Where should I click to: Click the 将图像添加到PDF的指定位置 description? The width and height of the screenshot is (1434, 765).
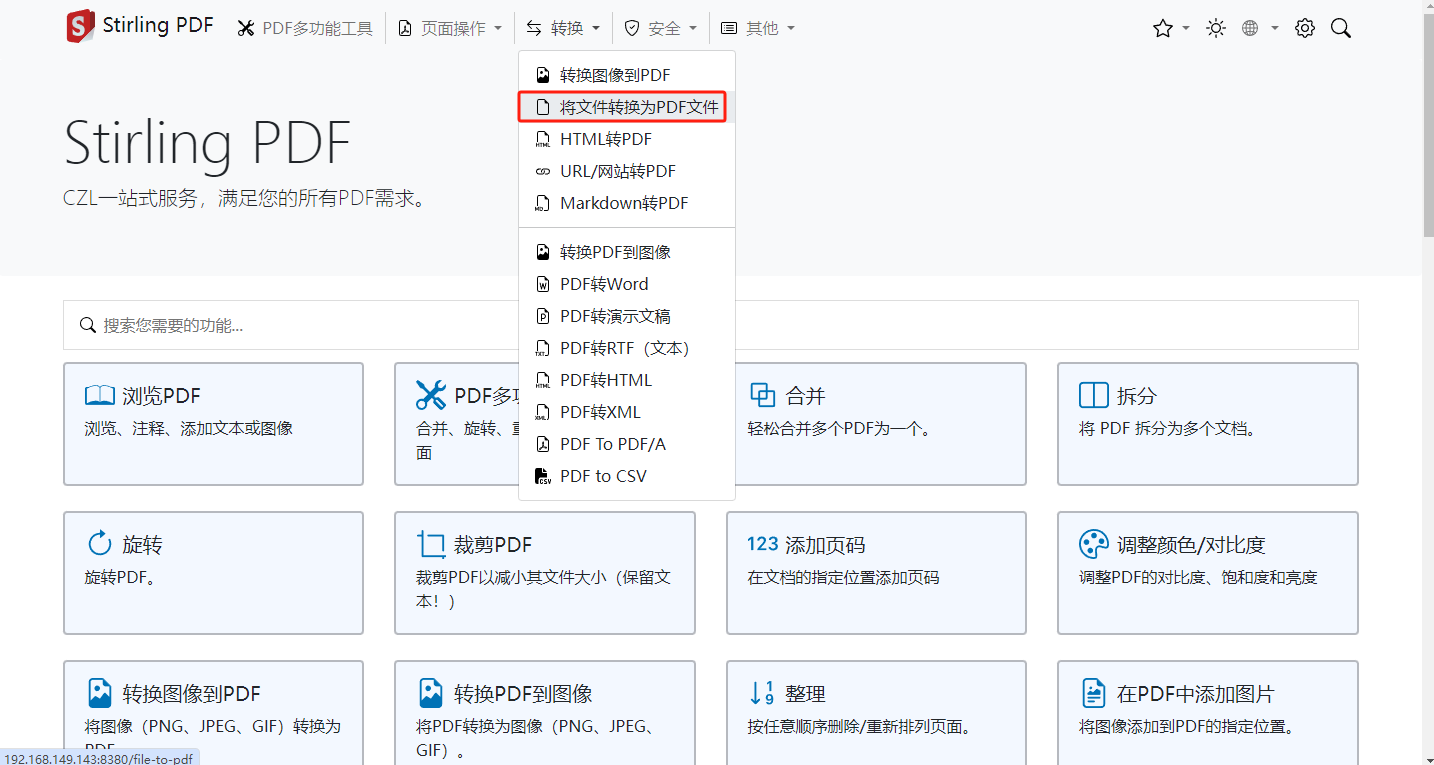pyautogui.click(x=1187, y=726)
